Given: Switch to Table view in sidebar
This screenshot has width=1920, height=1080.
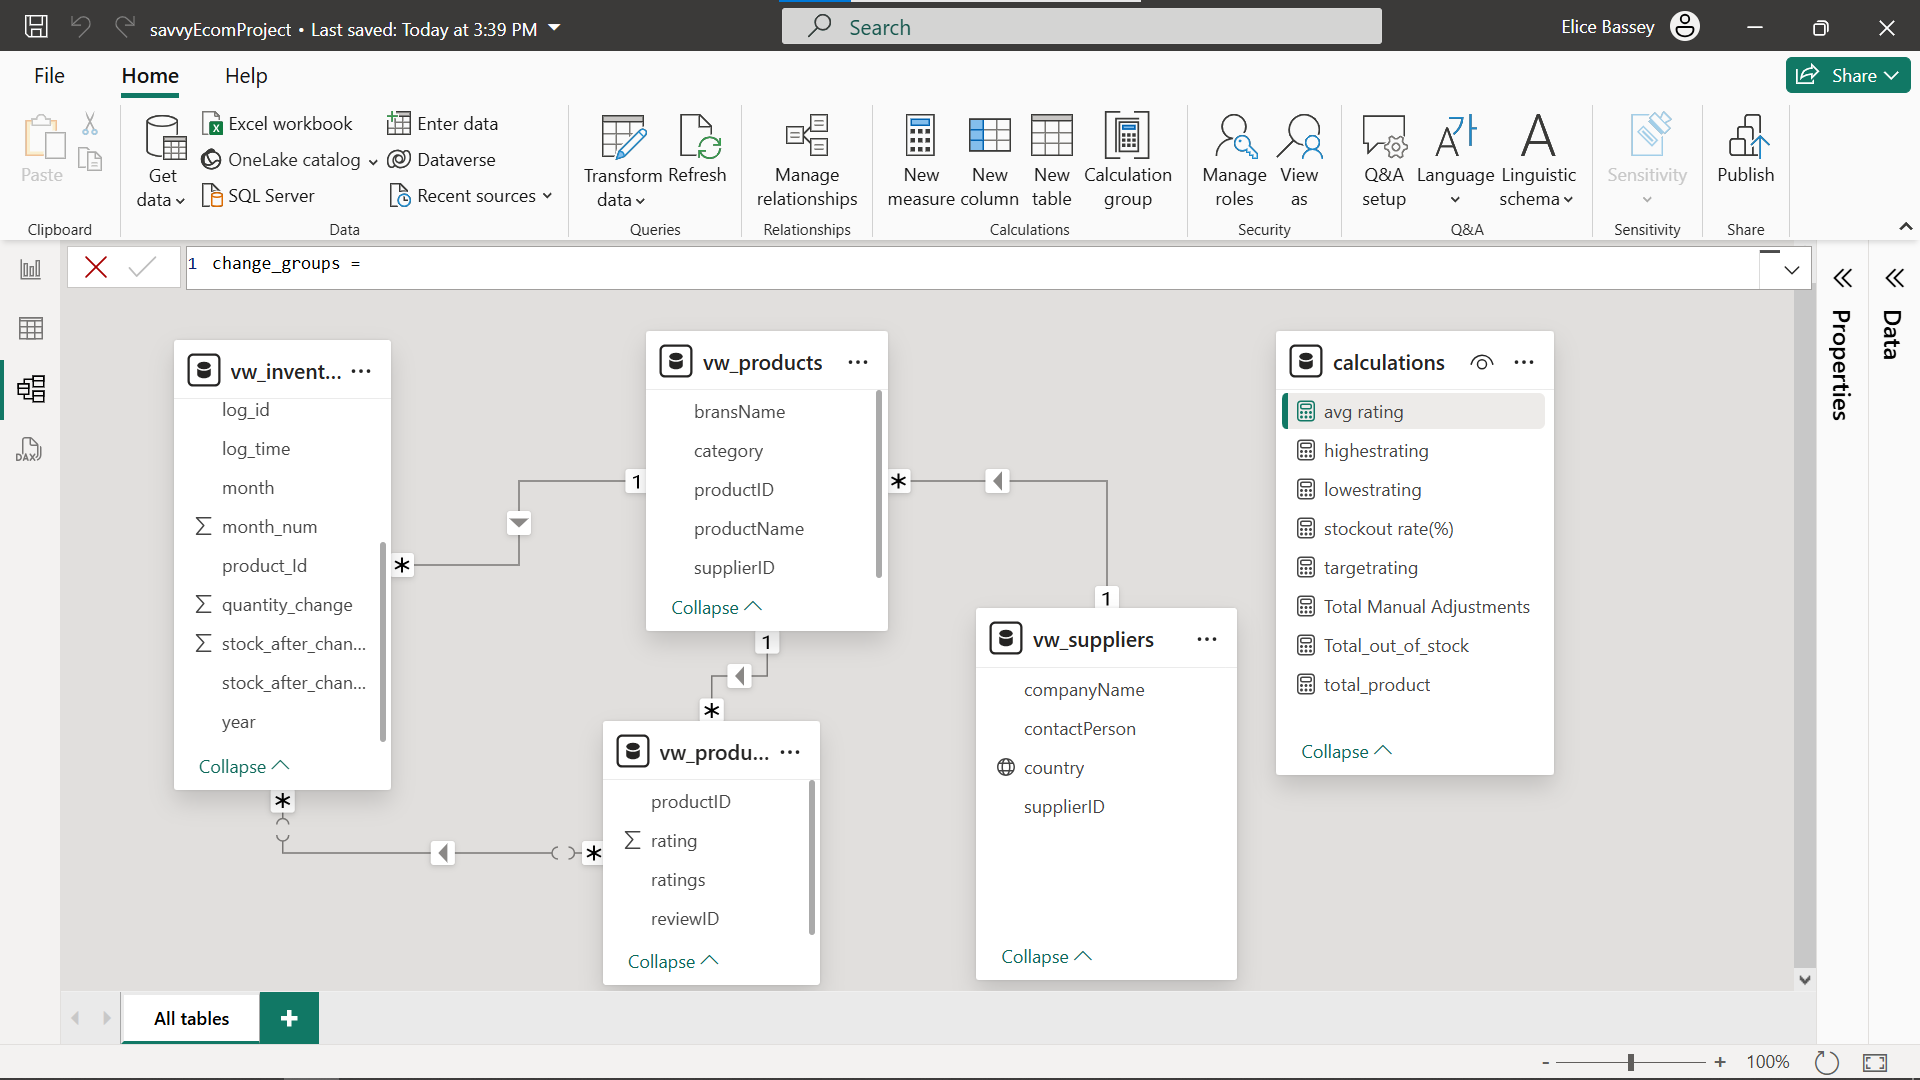Looking at the screenshot, I should pos(31,328).
